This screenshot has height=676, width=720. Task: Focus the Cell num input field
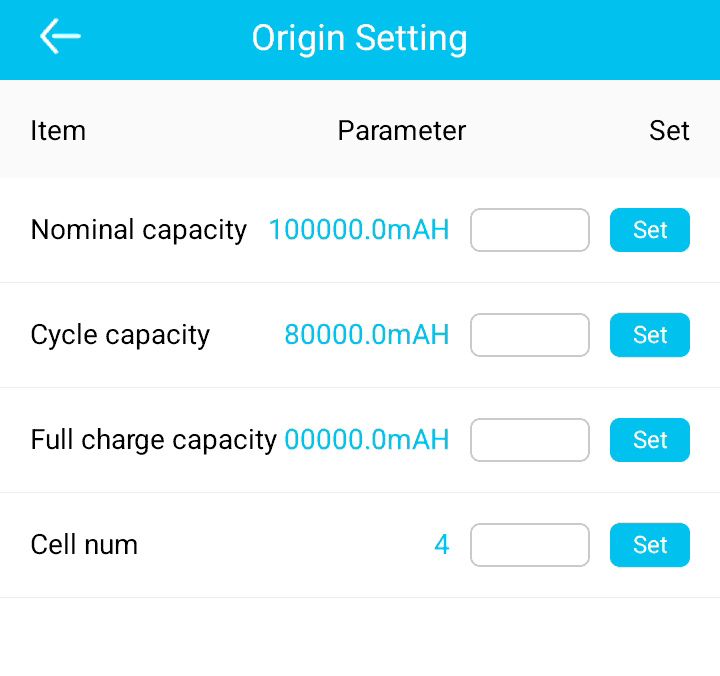tap(530, 545)
